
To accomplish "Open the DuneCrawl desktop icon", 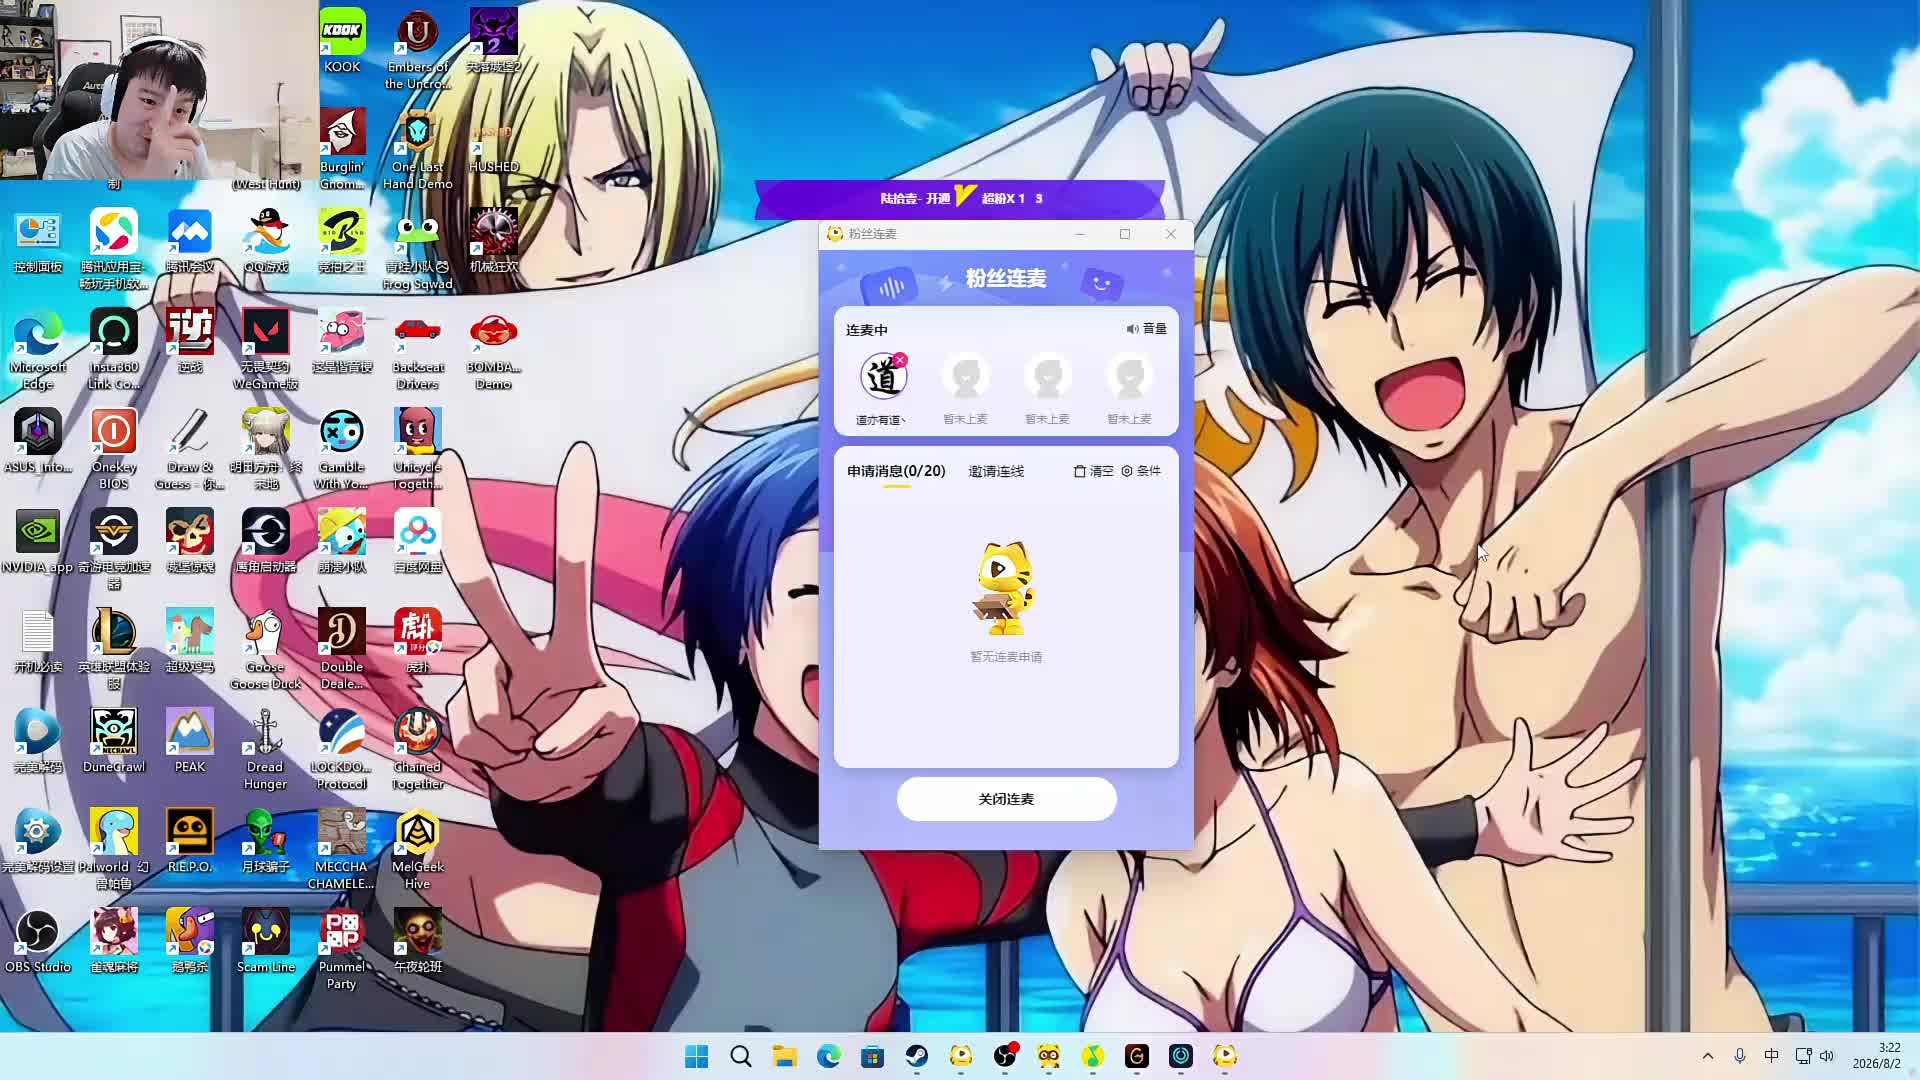I will click(114, 740).
